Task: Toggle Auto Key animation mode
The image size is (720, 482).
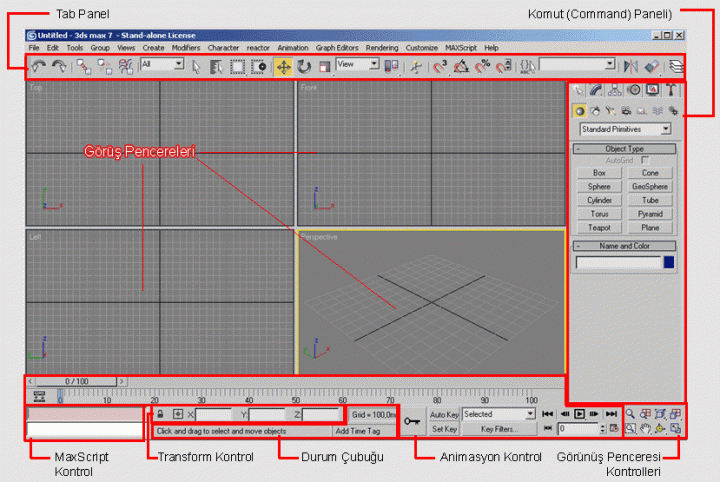Action: 444,413
